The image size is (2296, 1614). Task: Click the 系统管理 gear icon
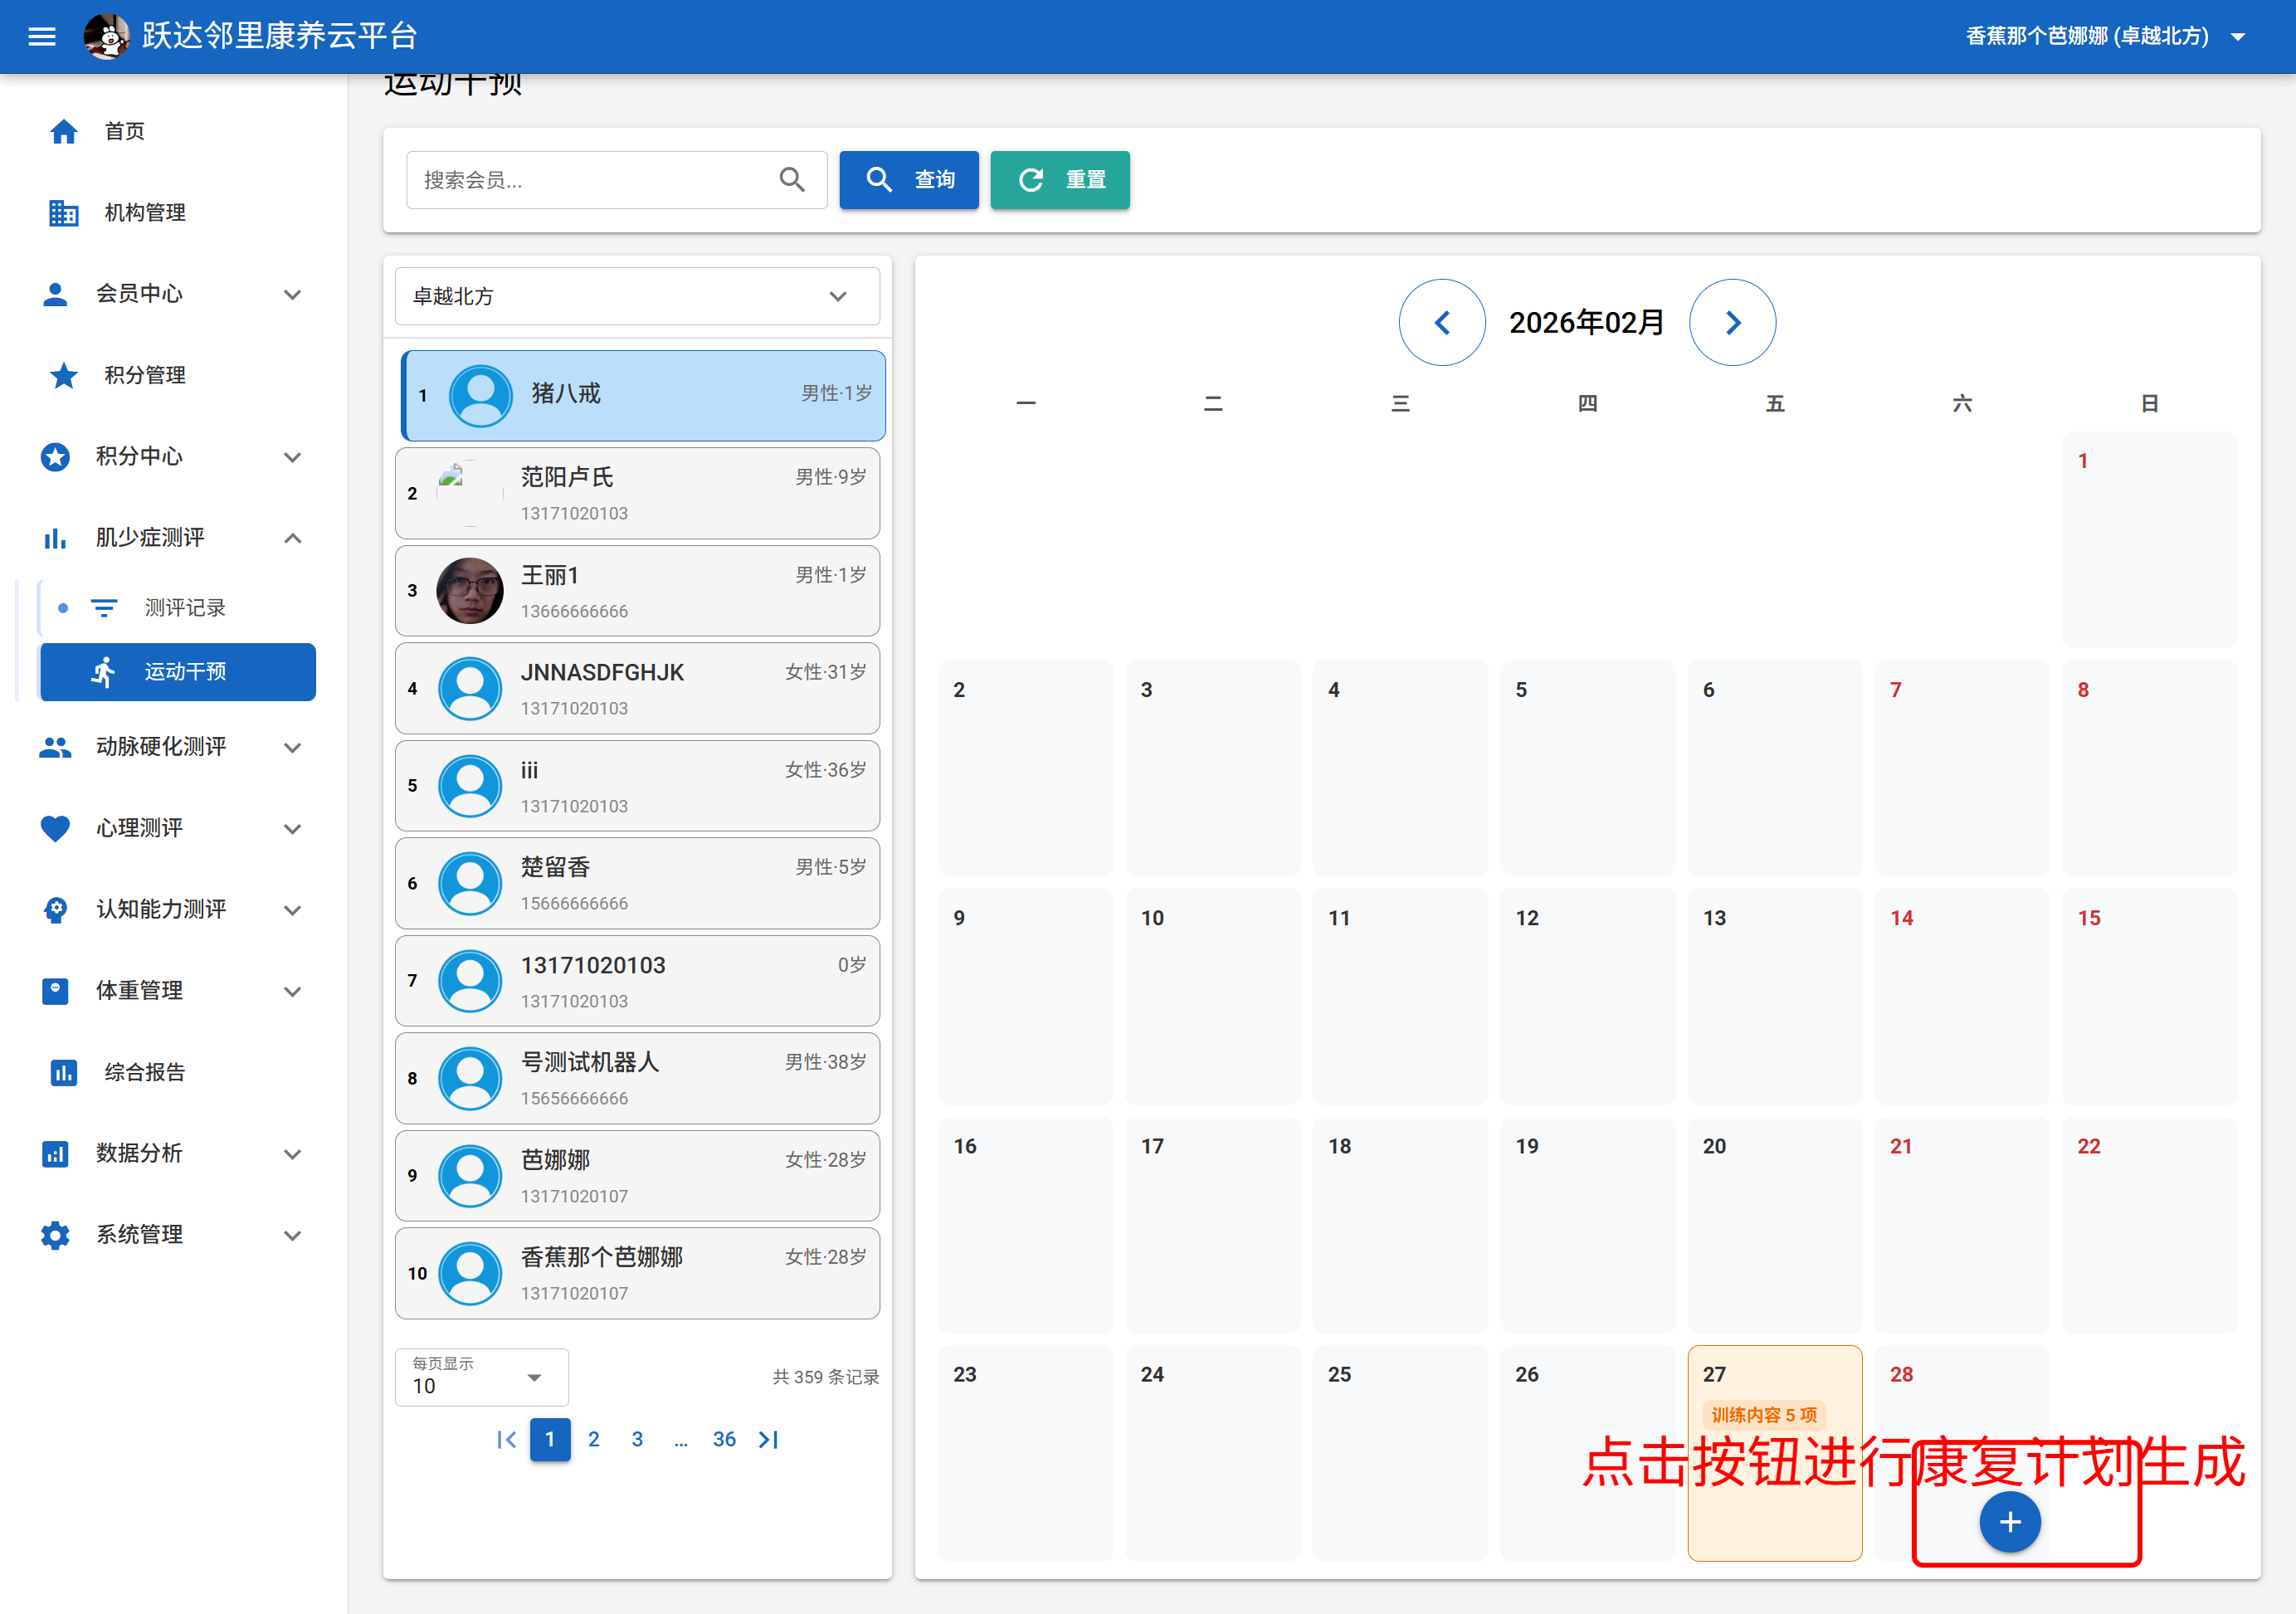click(x=55, y=1235)
